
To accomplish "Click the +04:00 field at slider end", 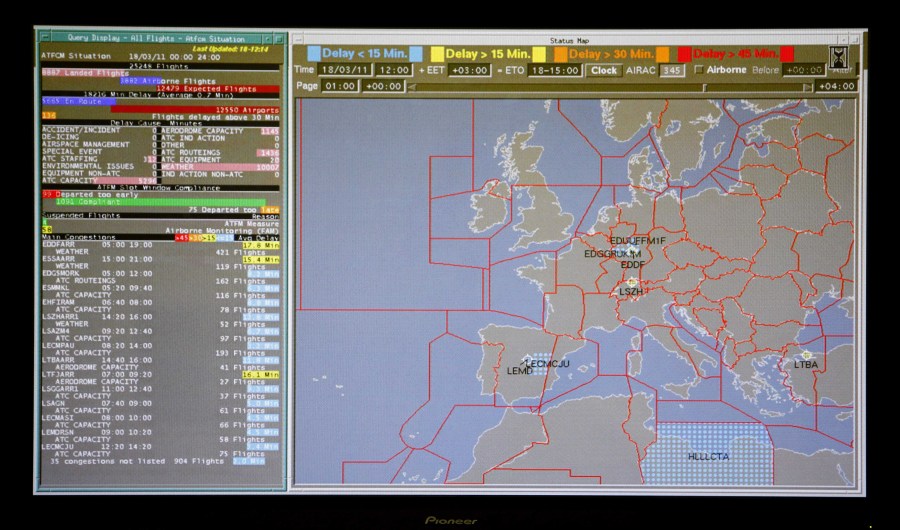I will [x=836, y=86].
